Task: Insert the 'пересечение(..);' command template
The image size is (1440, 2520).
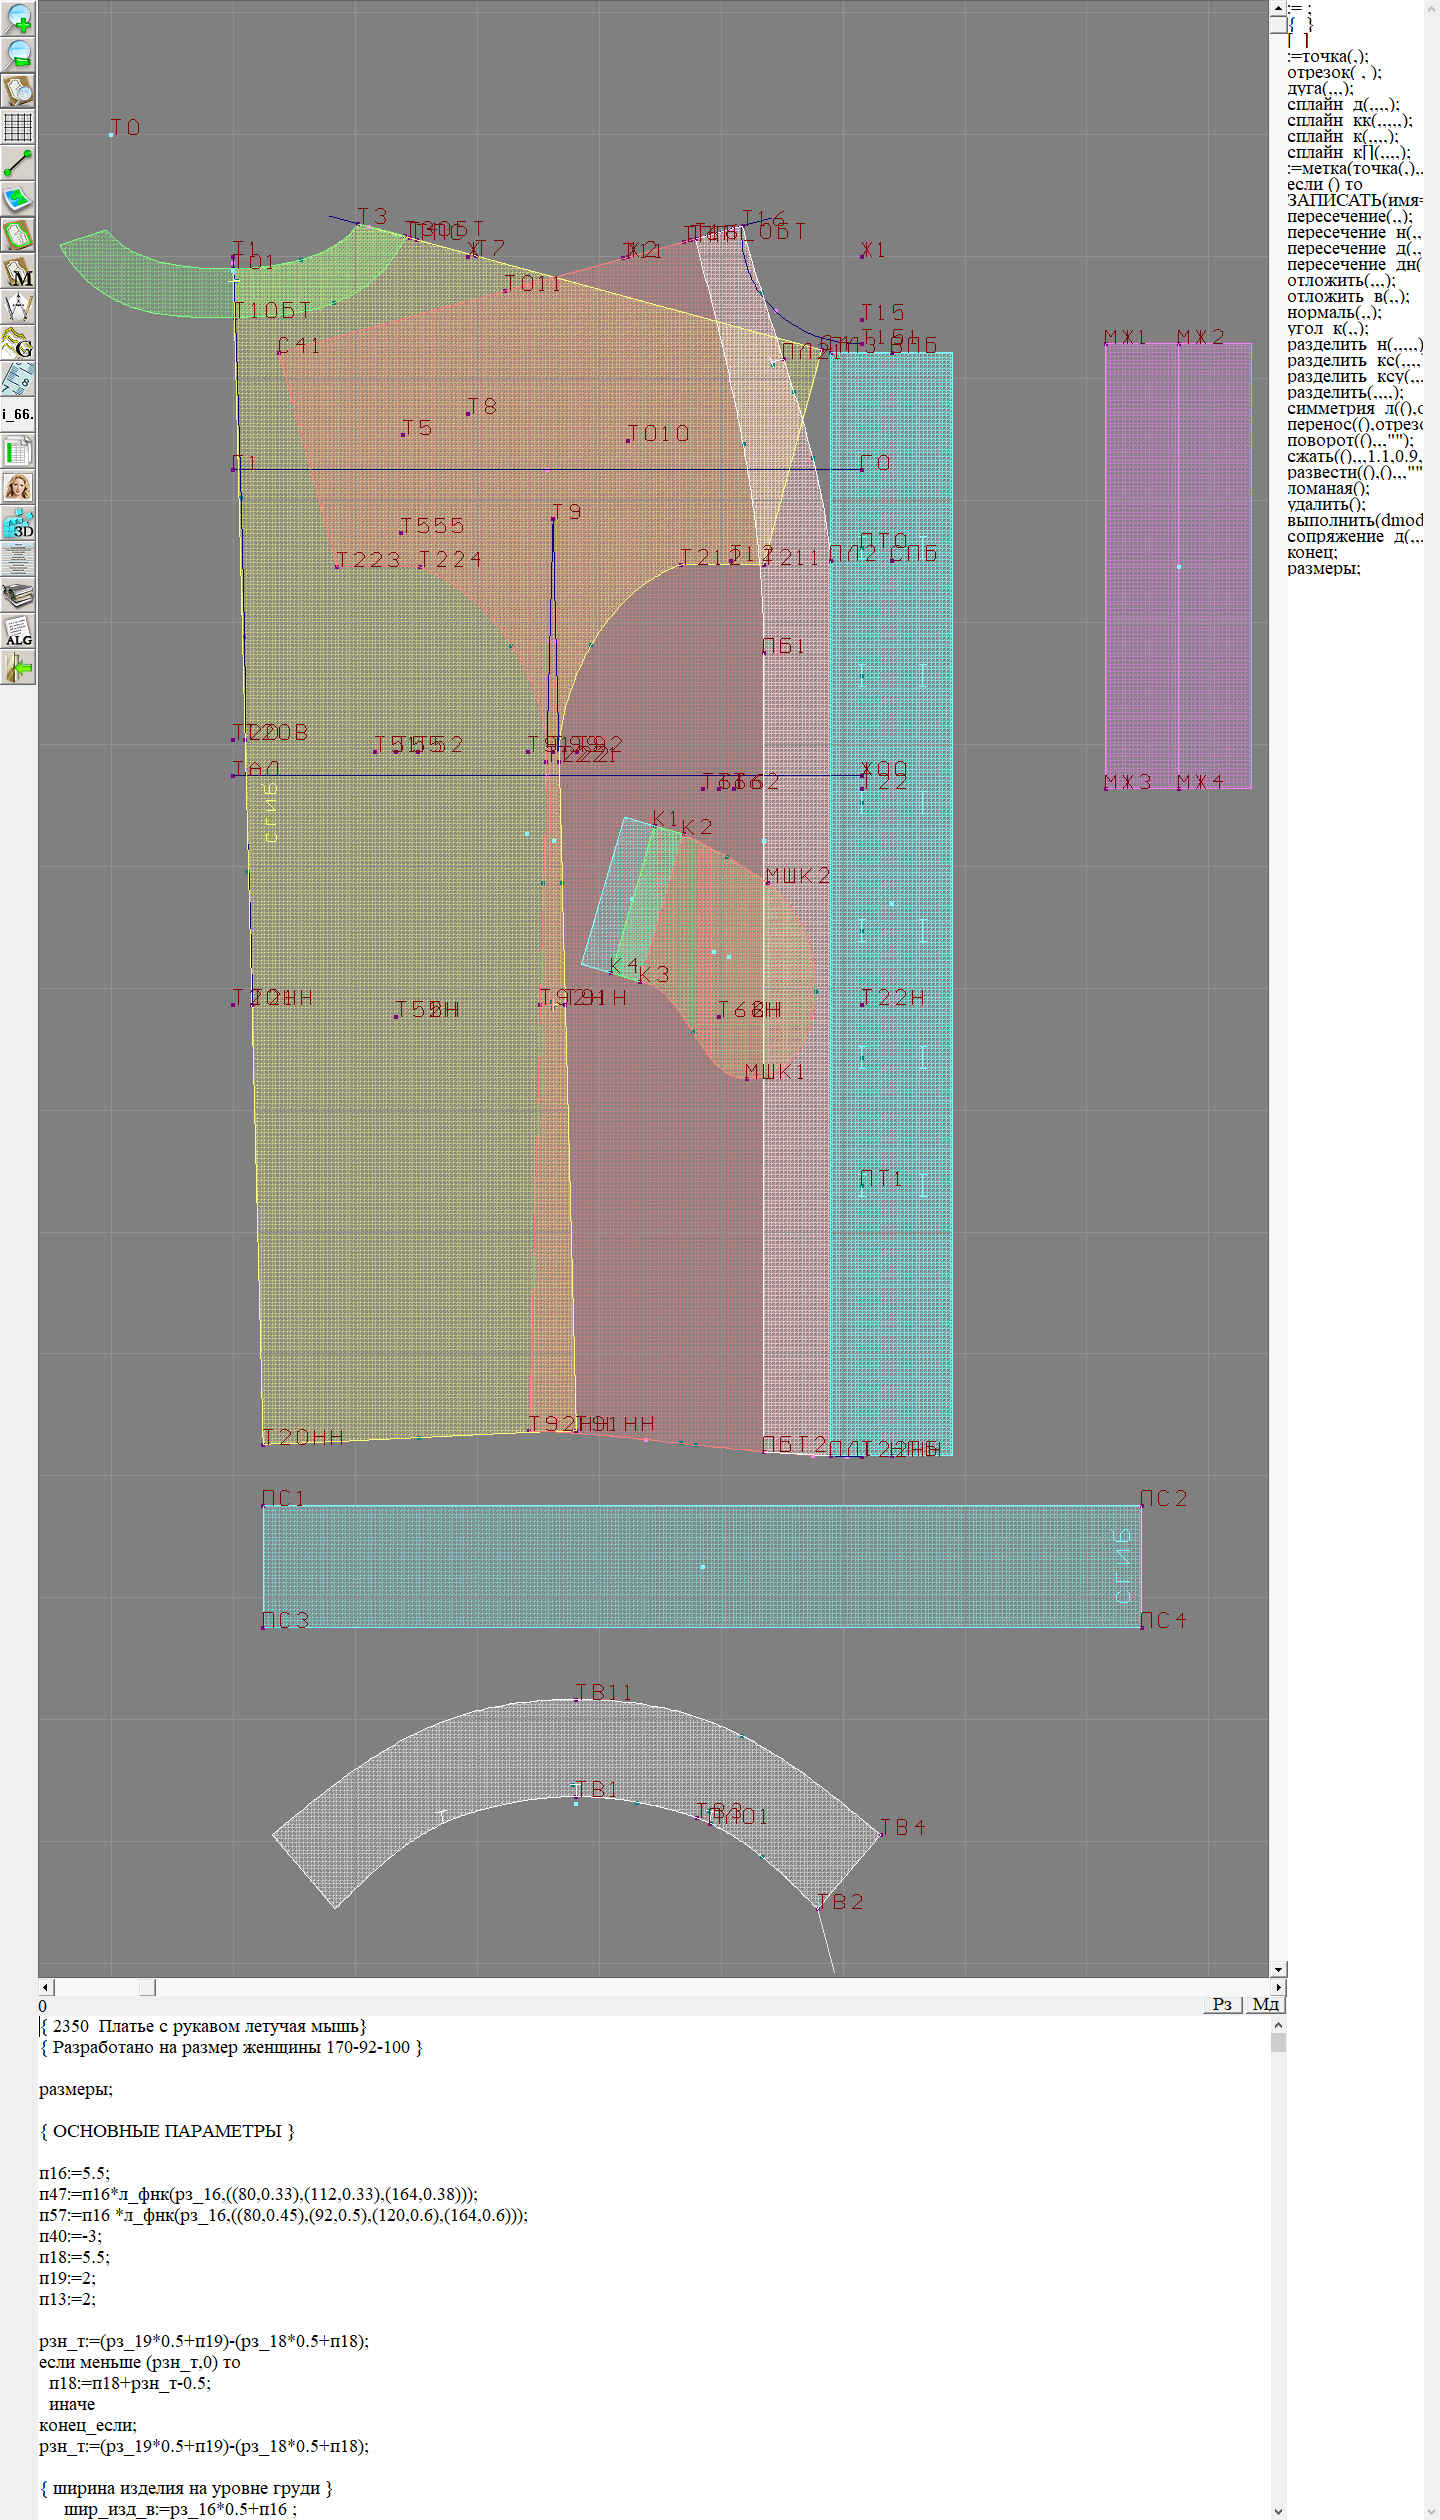Action: click(x=1349, y=217)
